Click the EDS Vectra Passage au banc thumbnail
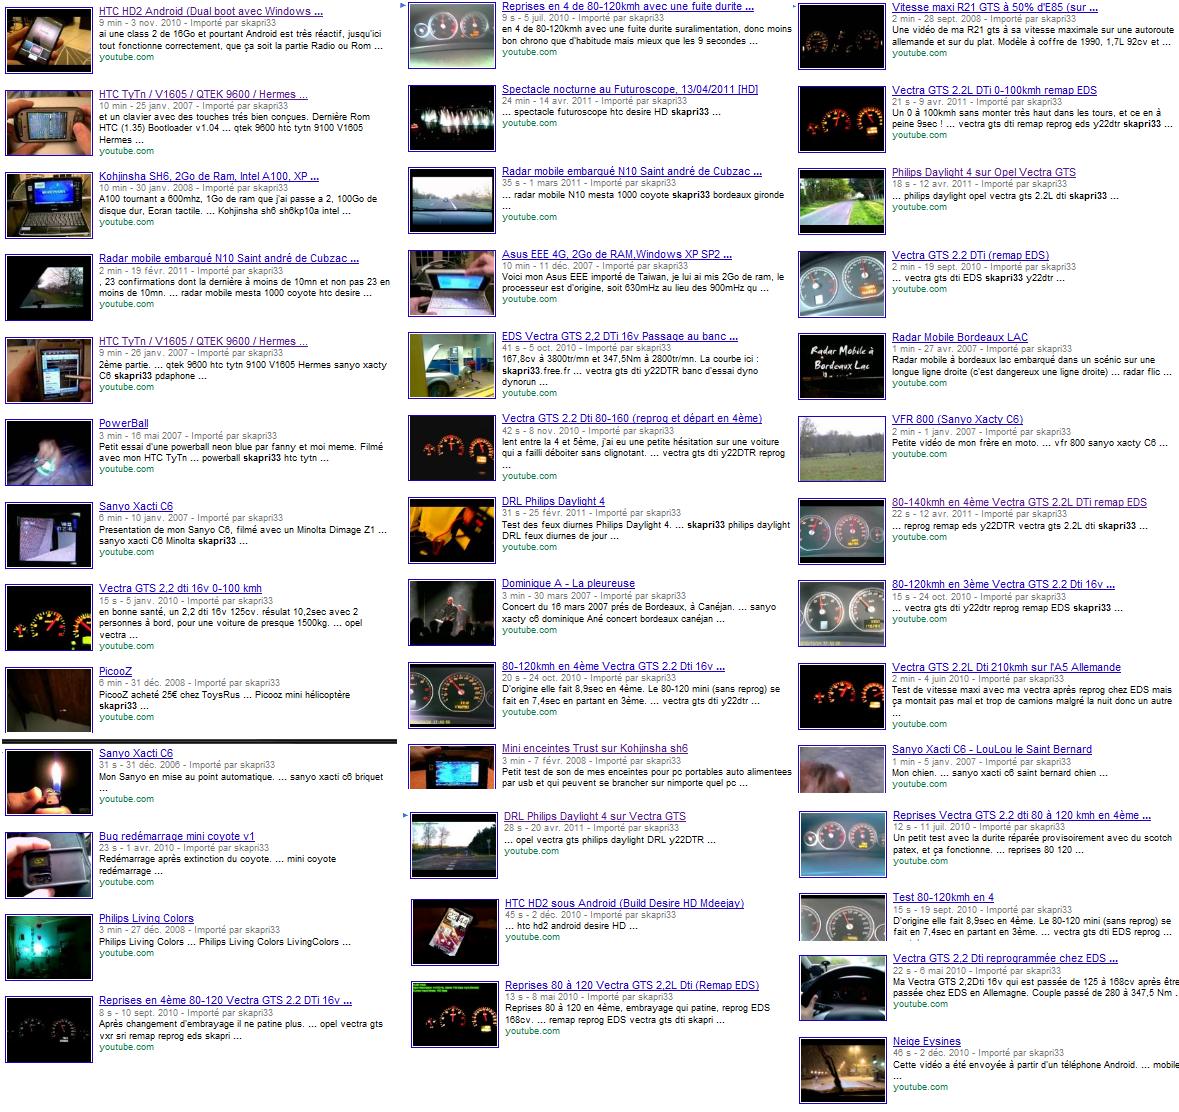 (x=452, y=365)
